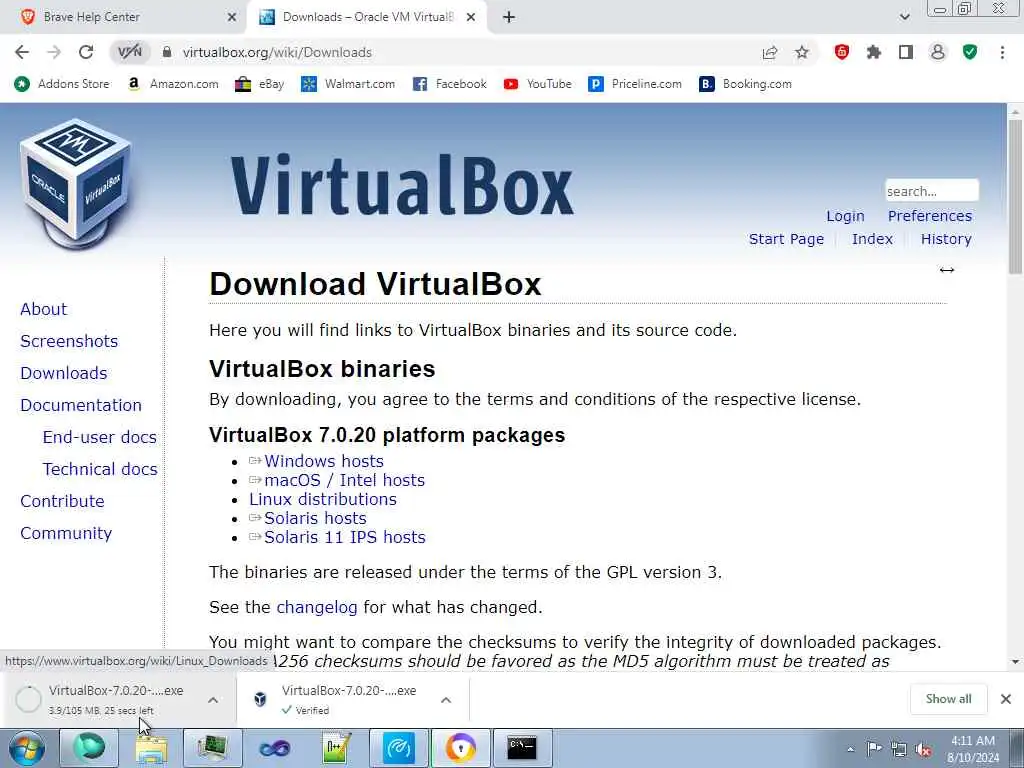The height and width of the screenshot is (768, 1024).
Task: Open the Preferences link
Action: (x=929, y=216)
